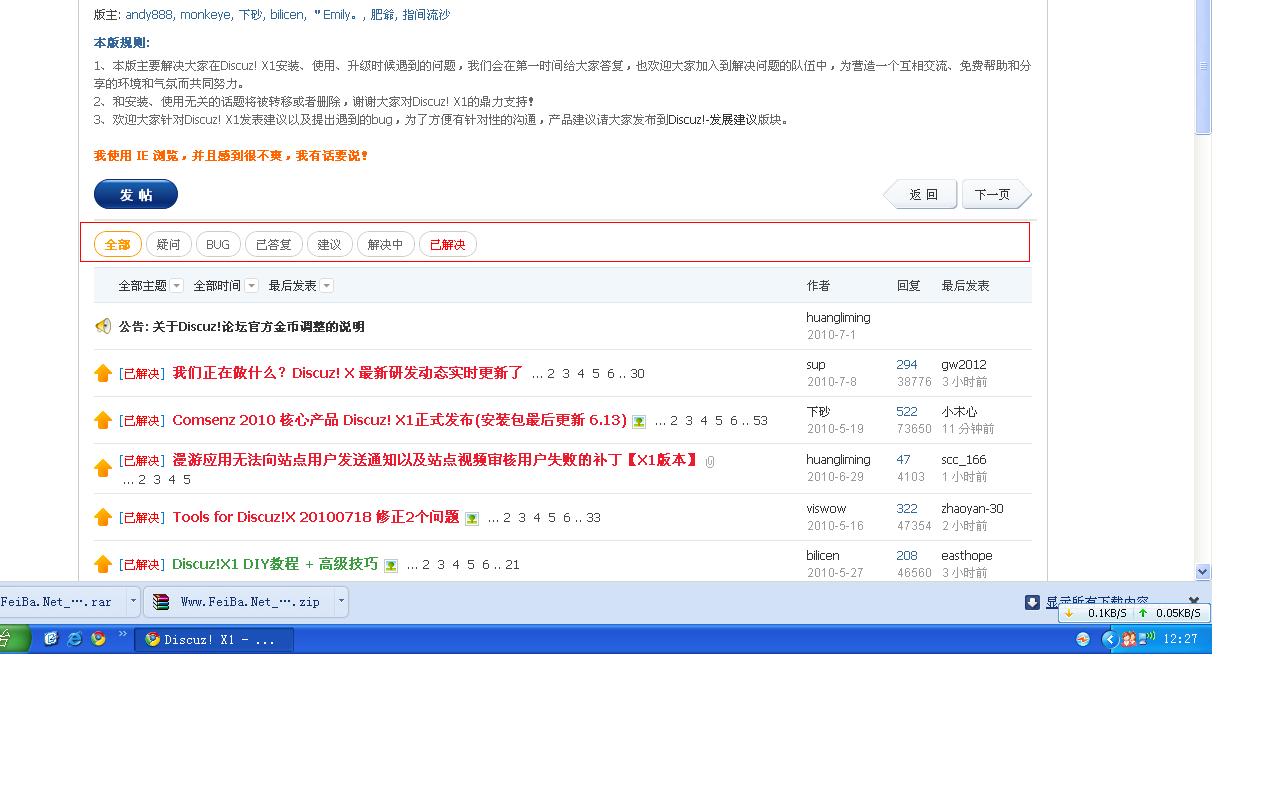Go to 下一页 next page

point(996,194)
